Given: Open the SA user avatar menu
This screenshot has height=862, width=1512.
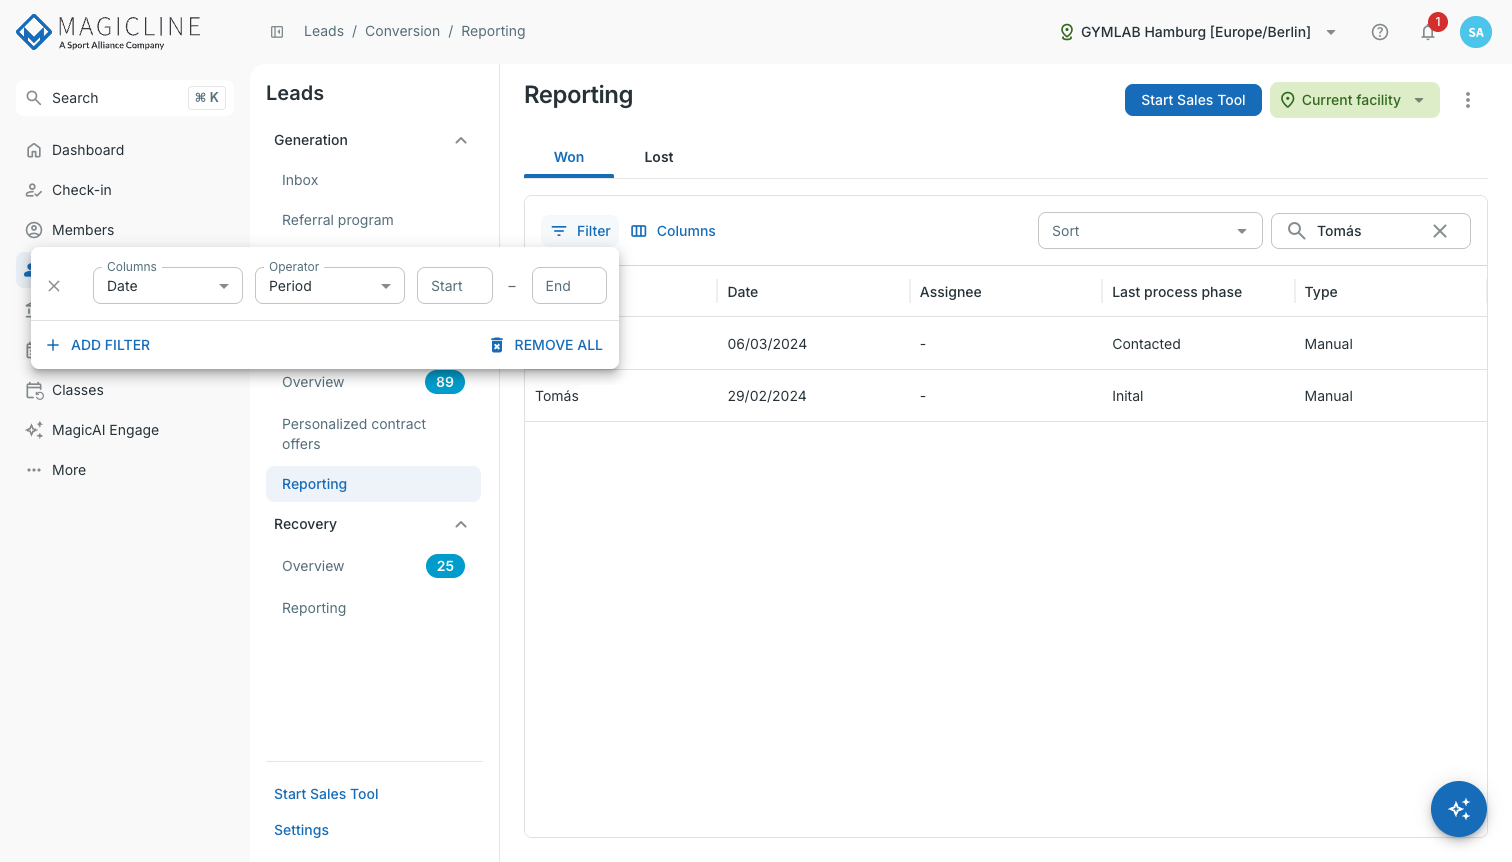Looking at the screenshot, I should 1476,32.
